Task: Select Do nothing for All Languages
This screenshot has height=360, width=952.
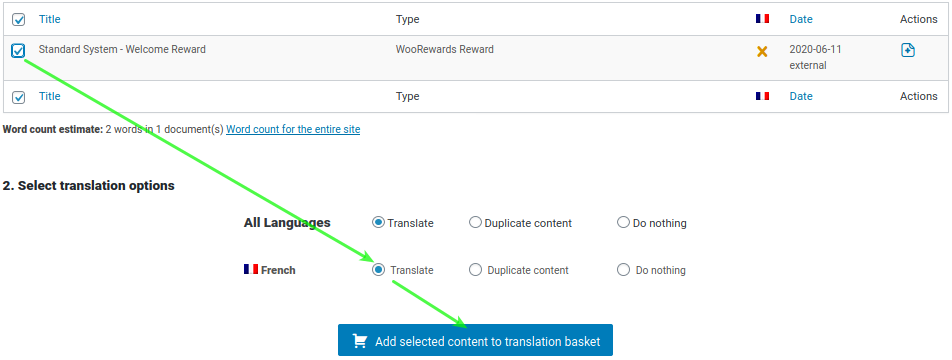Action: click(x=623, y=222)
